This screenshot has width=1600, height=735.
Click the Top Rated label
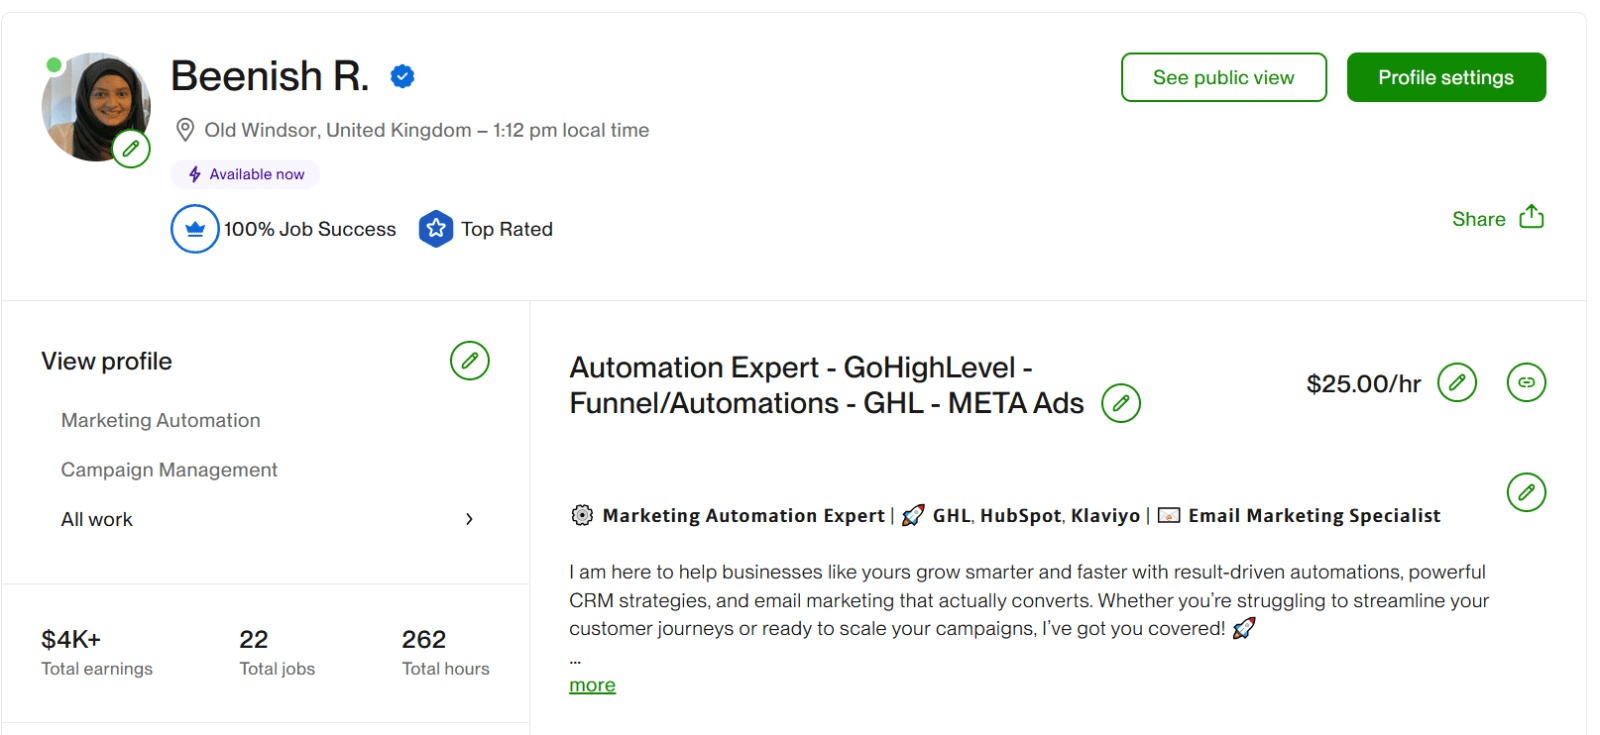pos(507,229)
